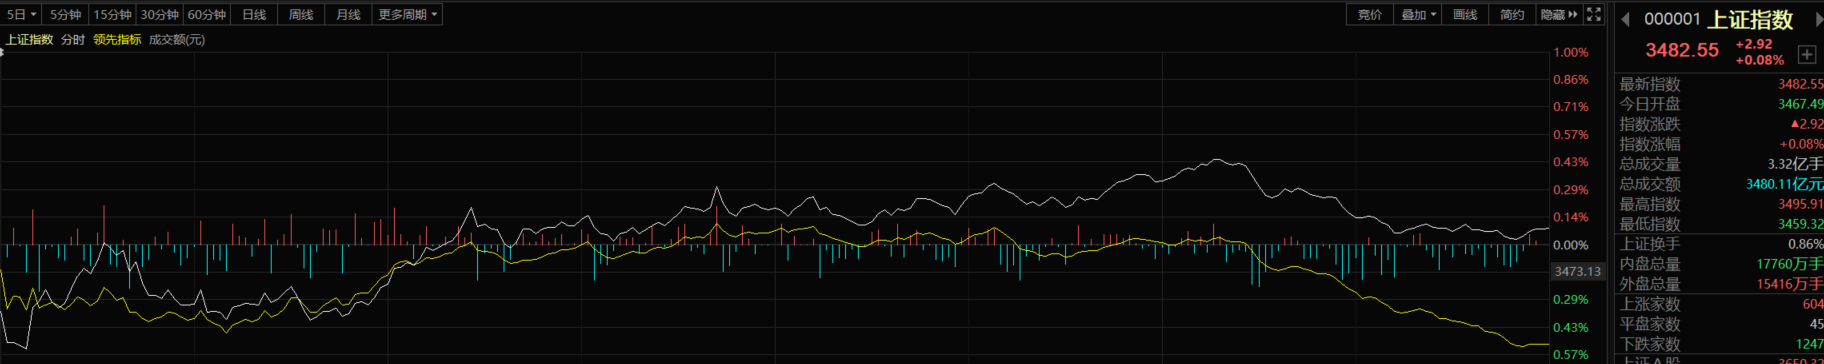The image size is (1824, 364).
Task: Select the 周线 weekly tab
Action: coord(301,14)
